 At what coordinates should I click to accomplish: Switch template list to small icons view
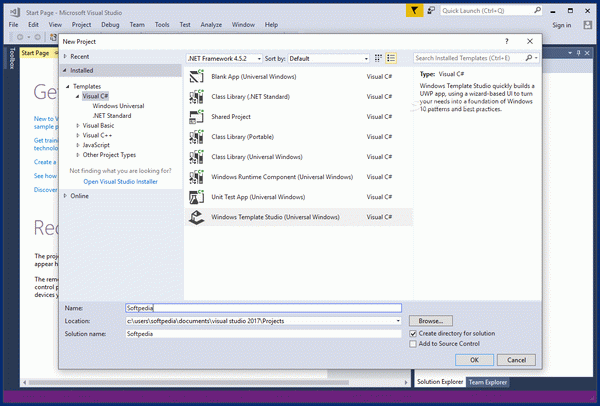point(378,58)
